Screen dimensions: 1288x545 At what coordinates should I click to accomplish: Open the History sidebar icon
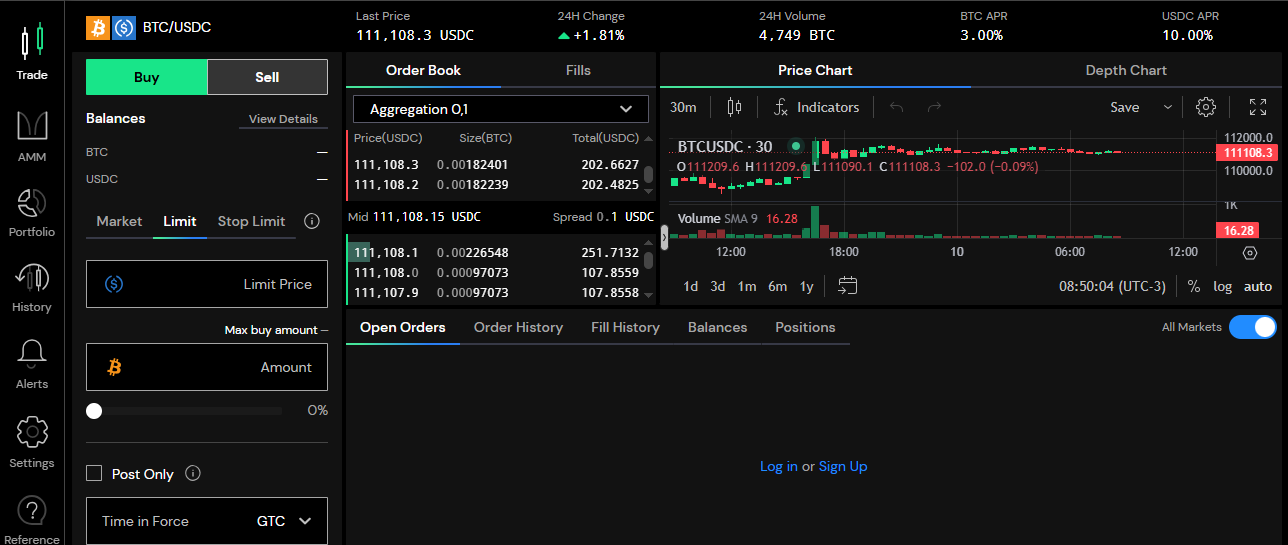click(x=32, y=279)
